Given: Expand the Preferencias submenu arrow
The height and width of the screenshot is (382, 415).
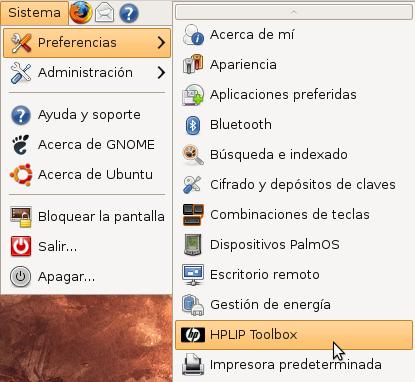Looking at the screenshot, I should pyautogui.click(x=161, y=43).
